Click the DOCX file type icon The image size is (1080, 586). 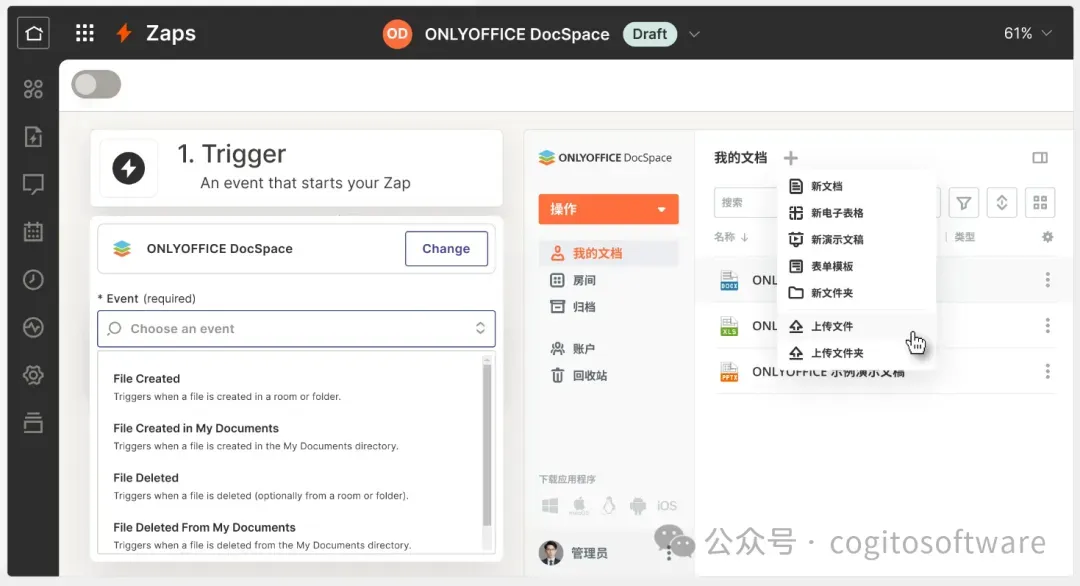tap(729, 280)
